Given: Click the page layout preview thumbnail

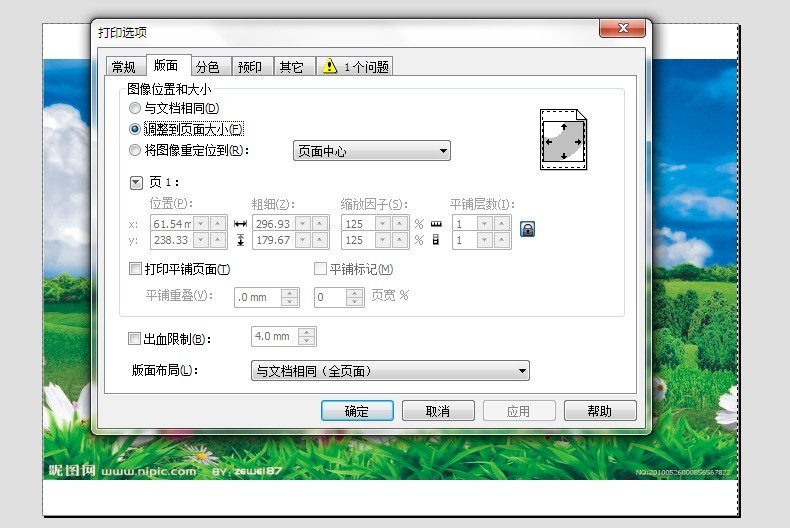Looking at the screenshot, I should (x=563, y=140).
